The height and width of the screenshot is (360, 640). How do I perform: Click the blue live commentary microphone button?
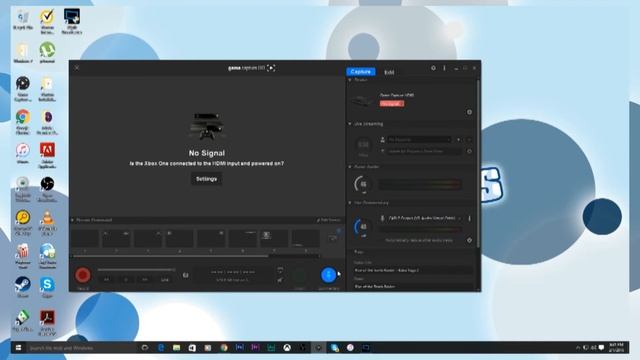tap(329, 275)
